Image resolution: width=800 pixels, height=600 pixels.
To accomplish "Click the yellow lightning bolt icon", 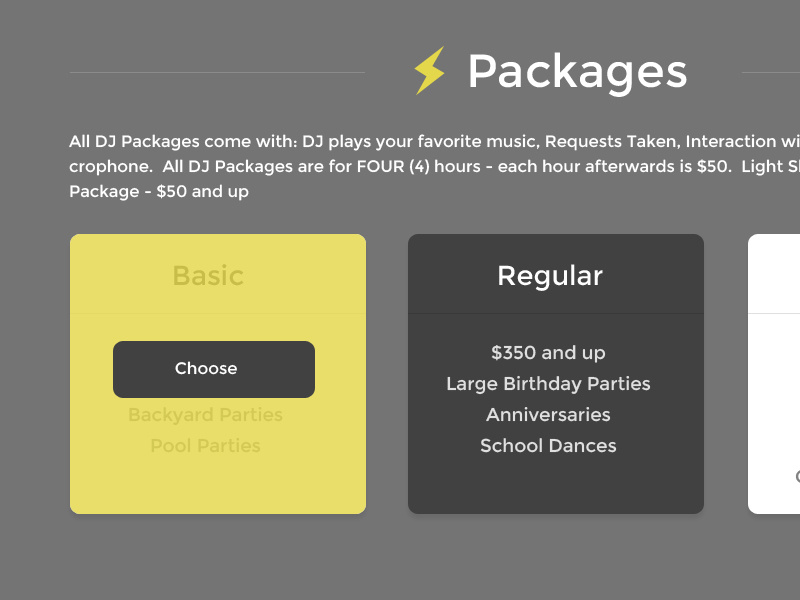I will click(429, 71).
